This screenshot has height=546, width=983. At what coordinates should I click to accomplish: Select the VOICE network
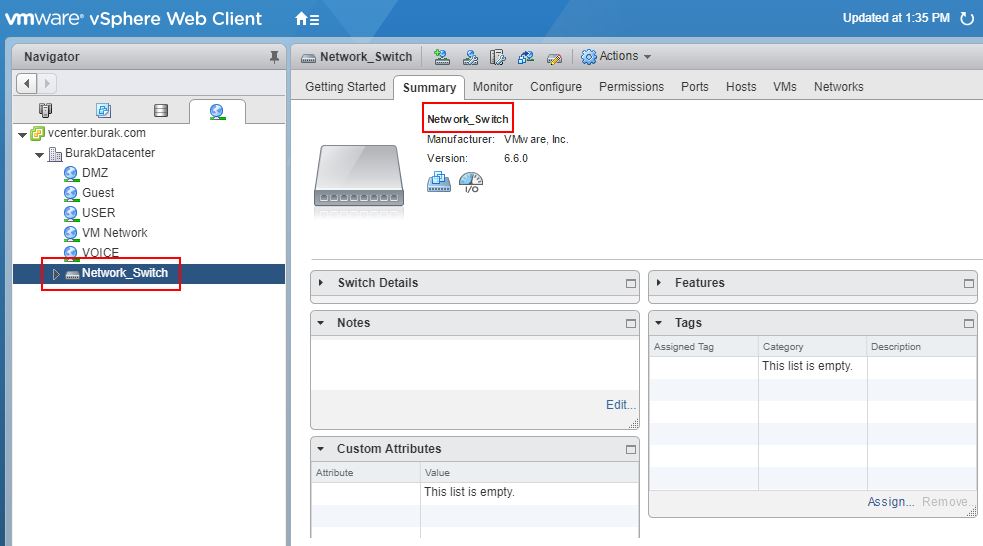tap(100, 253)
